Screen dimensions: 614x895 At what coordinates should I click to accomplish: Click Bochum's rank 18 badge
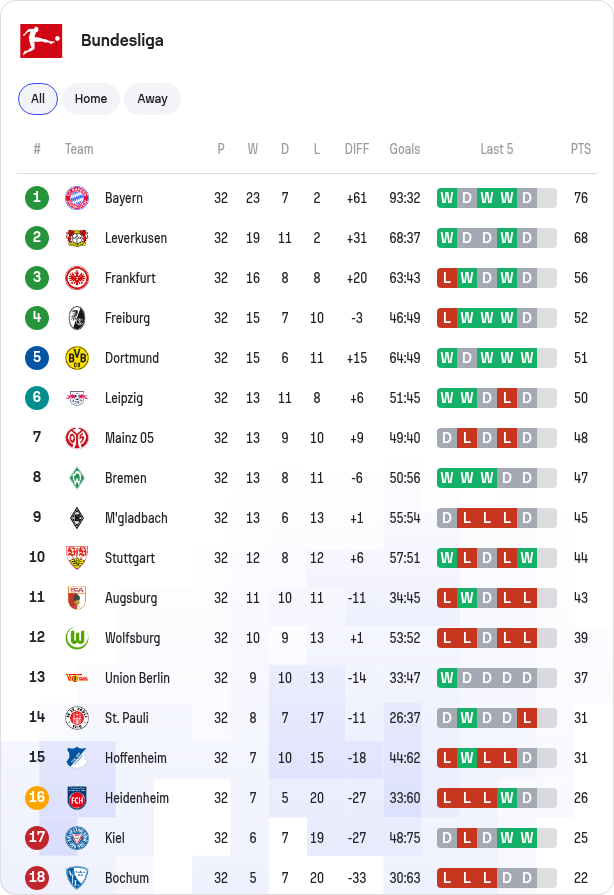tap(37, 877)
